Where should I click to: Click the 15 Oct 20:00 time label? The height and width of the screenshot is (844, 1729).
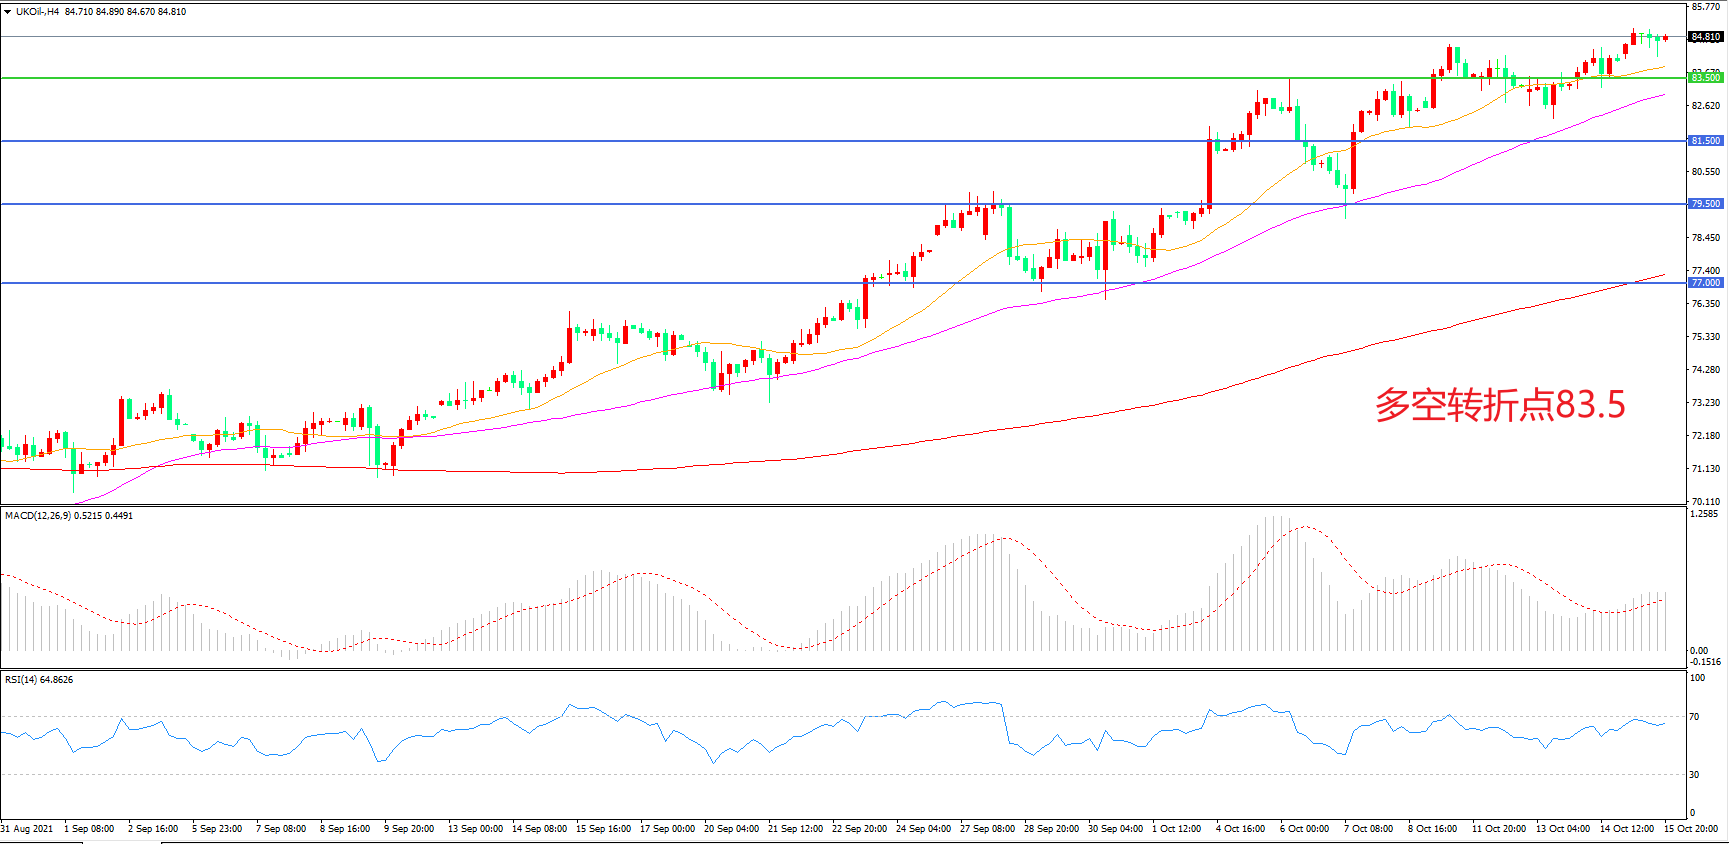[1690, 829]
